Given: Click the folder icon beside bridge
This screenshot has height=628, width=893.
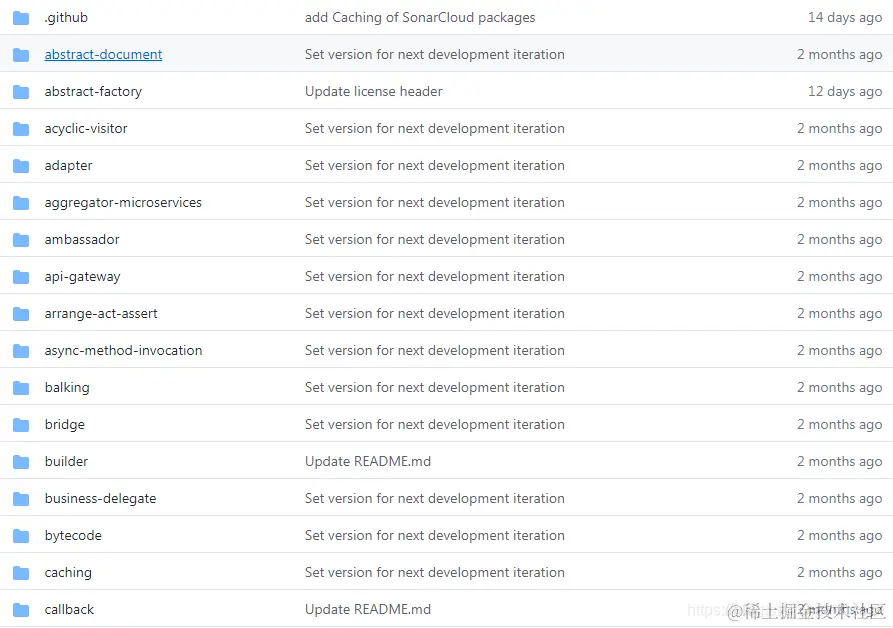Looking at the screenshot, I should (x=21, y=425).
